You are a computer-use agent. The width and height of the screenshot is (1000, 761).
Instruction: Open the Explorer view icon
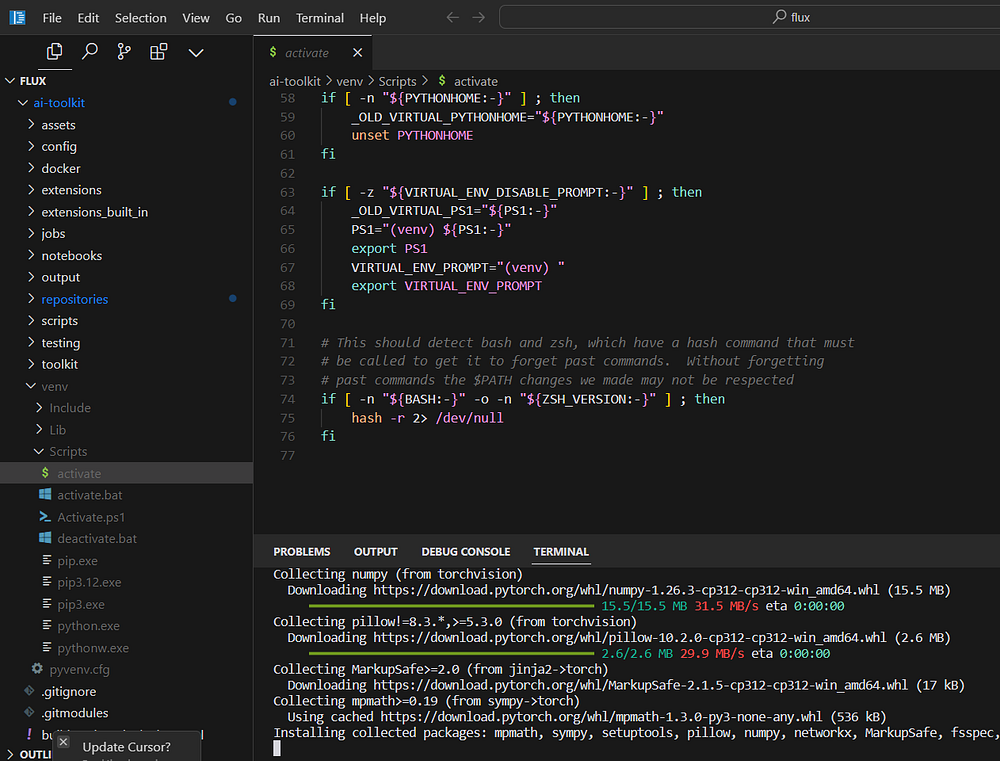coord(55,52)
